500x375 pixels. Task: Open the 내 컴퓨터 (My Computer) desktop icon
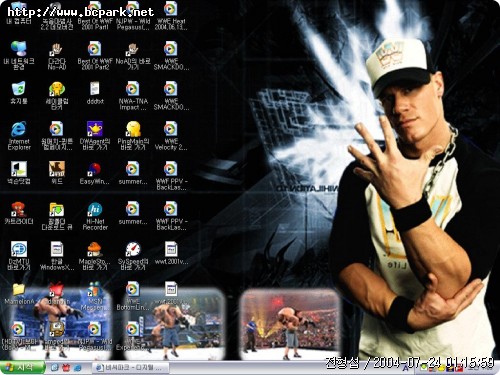pyautogui.click(x=19, y=13)
